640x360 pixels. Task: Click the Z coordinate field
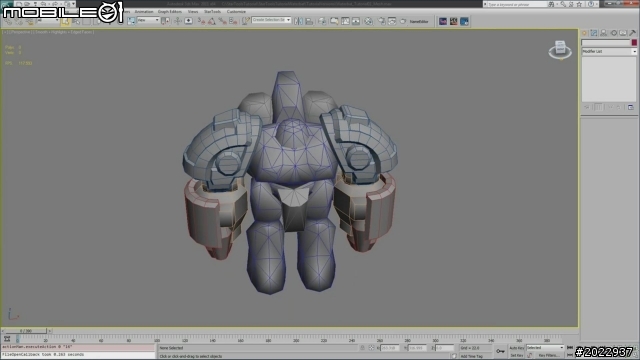pos(444,348)
